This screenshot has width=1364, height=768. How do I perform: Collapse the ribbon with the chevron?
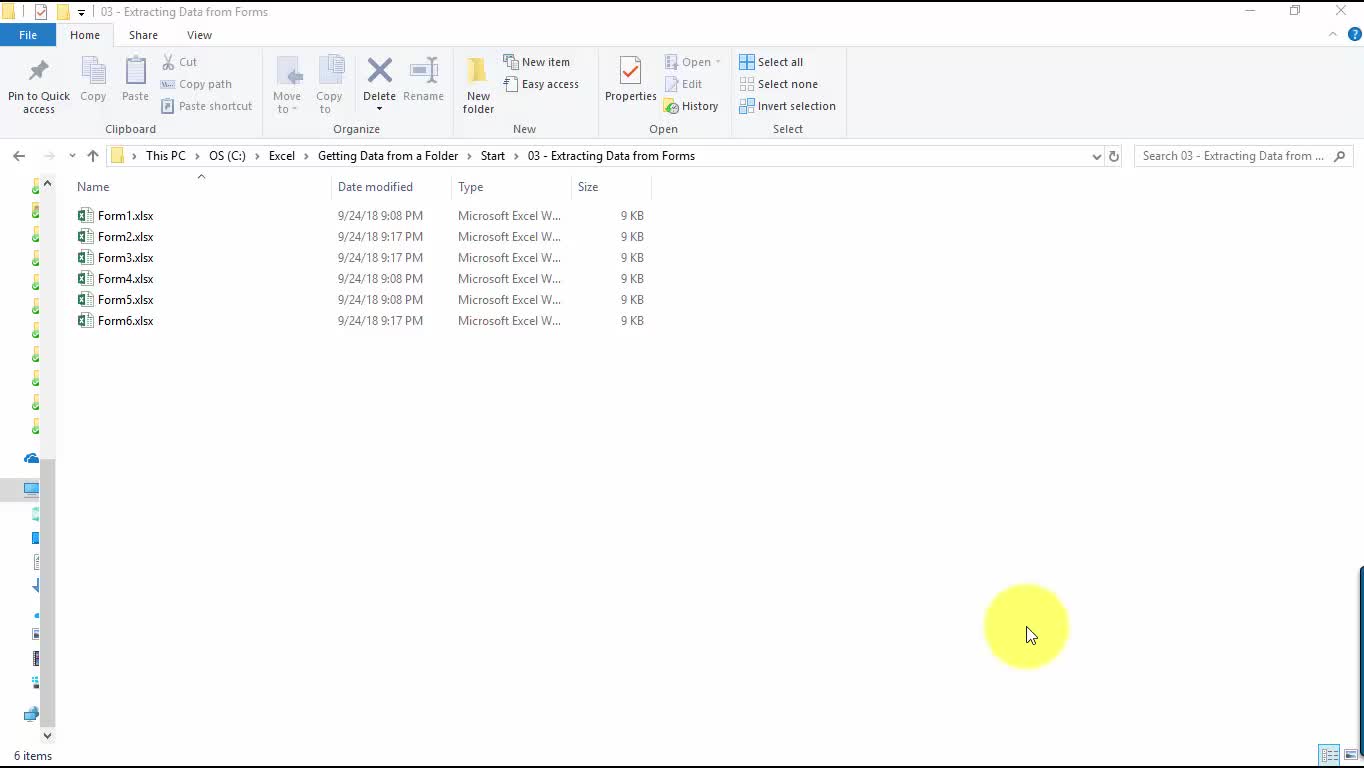(1333, 34)
